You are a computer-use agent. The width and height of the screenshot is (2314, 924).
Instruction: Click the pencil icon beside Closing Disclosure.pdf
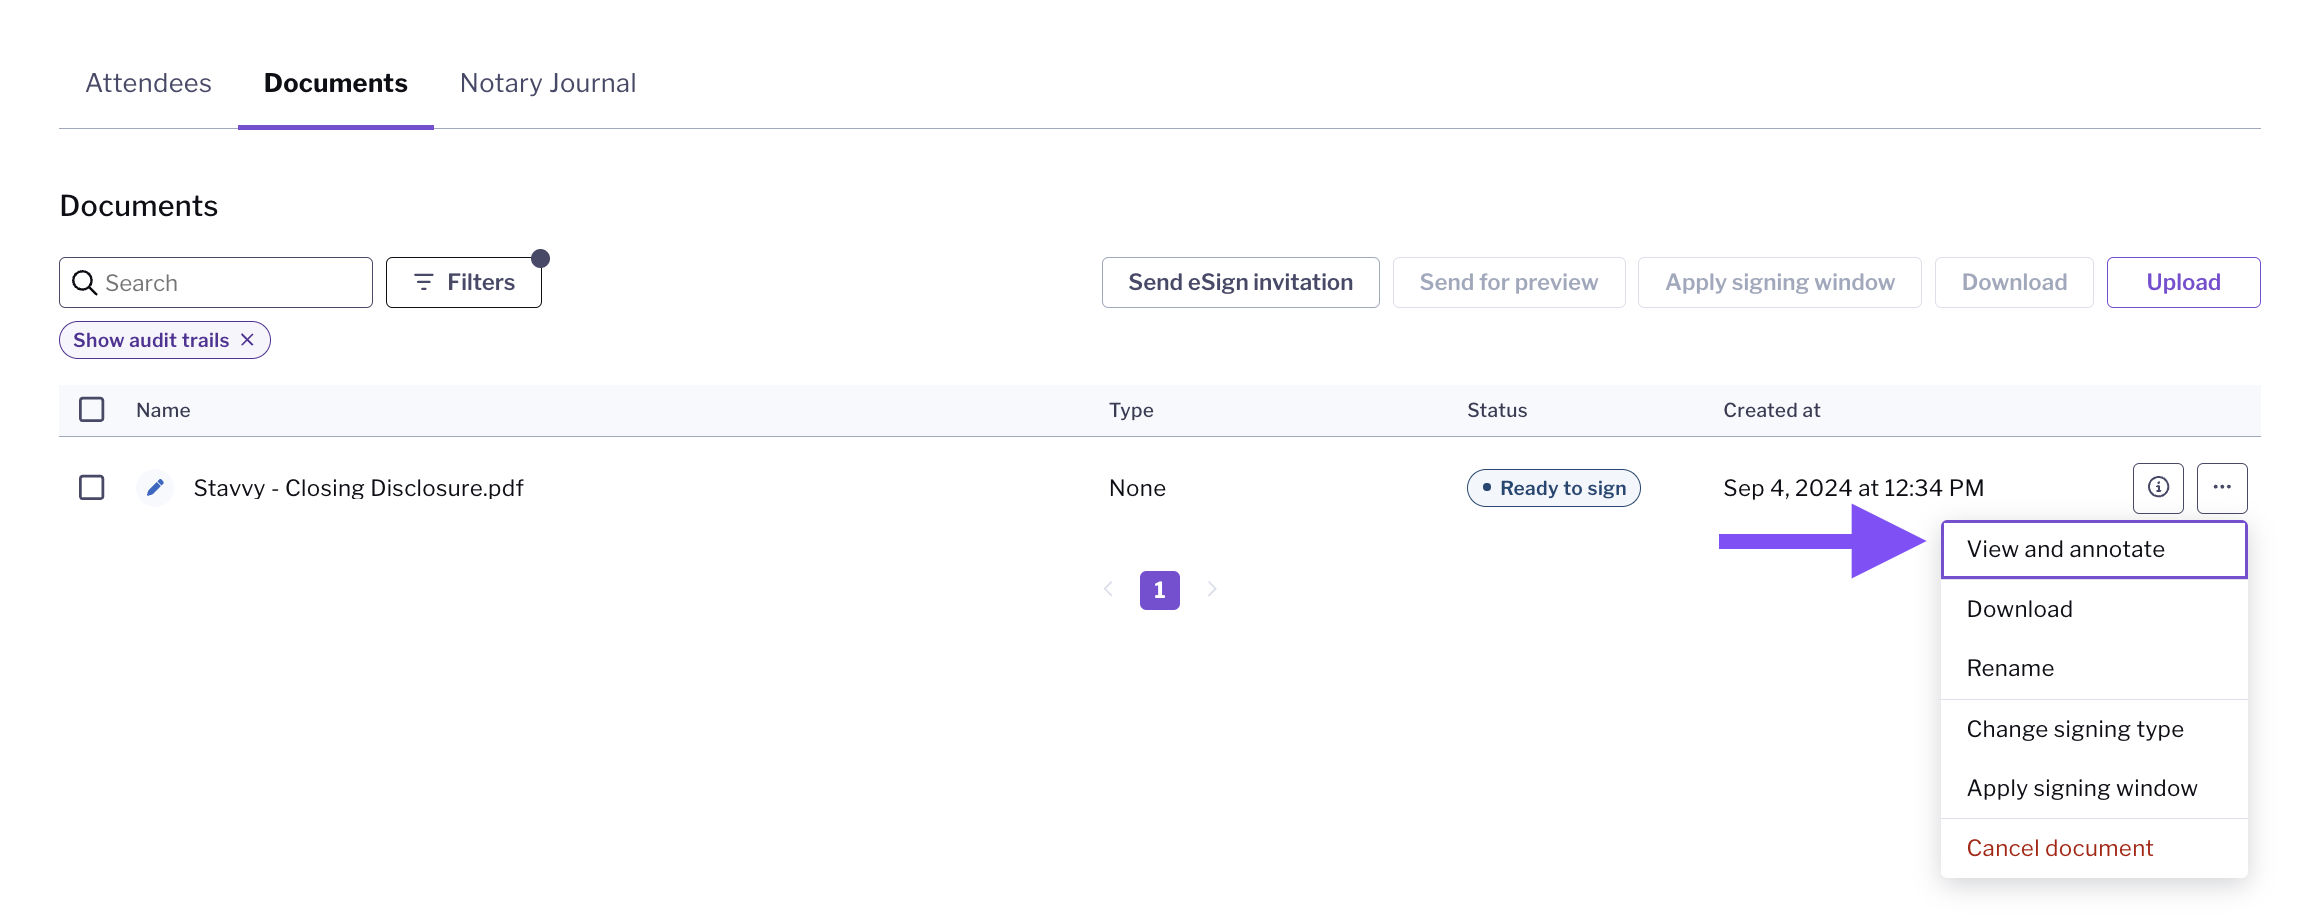pos(155,488)
